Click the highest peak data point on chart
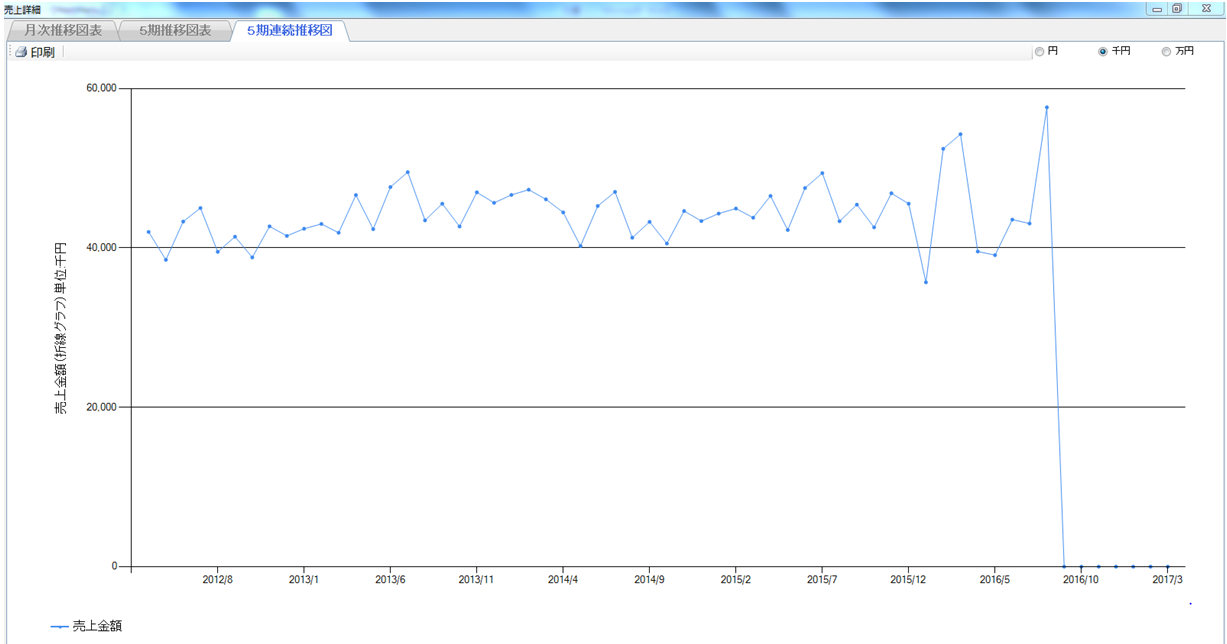Screen dimensions: 1227x644 pyautogui.click(x=1046, y=107)
